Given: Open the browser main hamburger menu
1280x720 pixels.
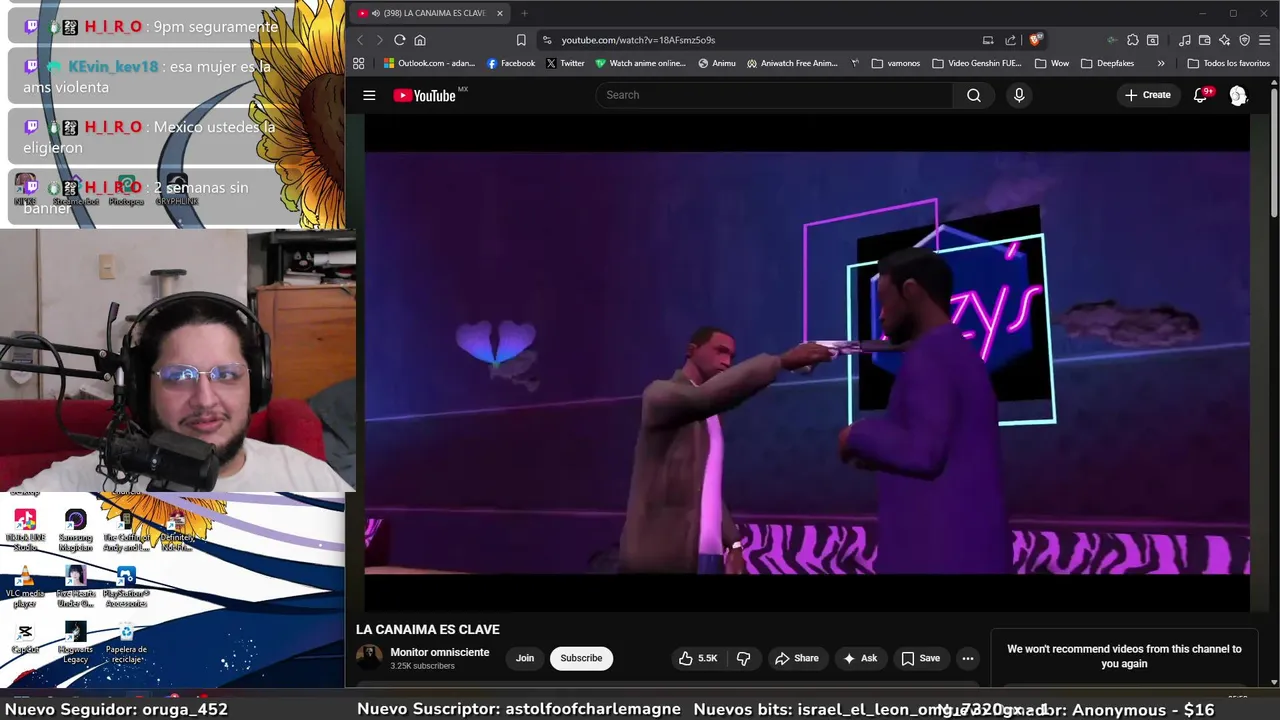Looking at the screenshot, I should (x=1265, y=40).
